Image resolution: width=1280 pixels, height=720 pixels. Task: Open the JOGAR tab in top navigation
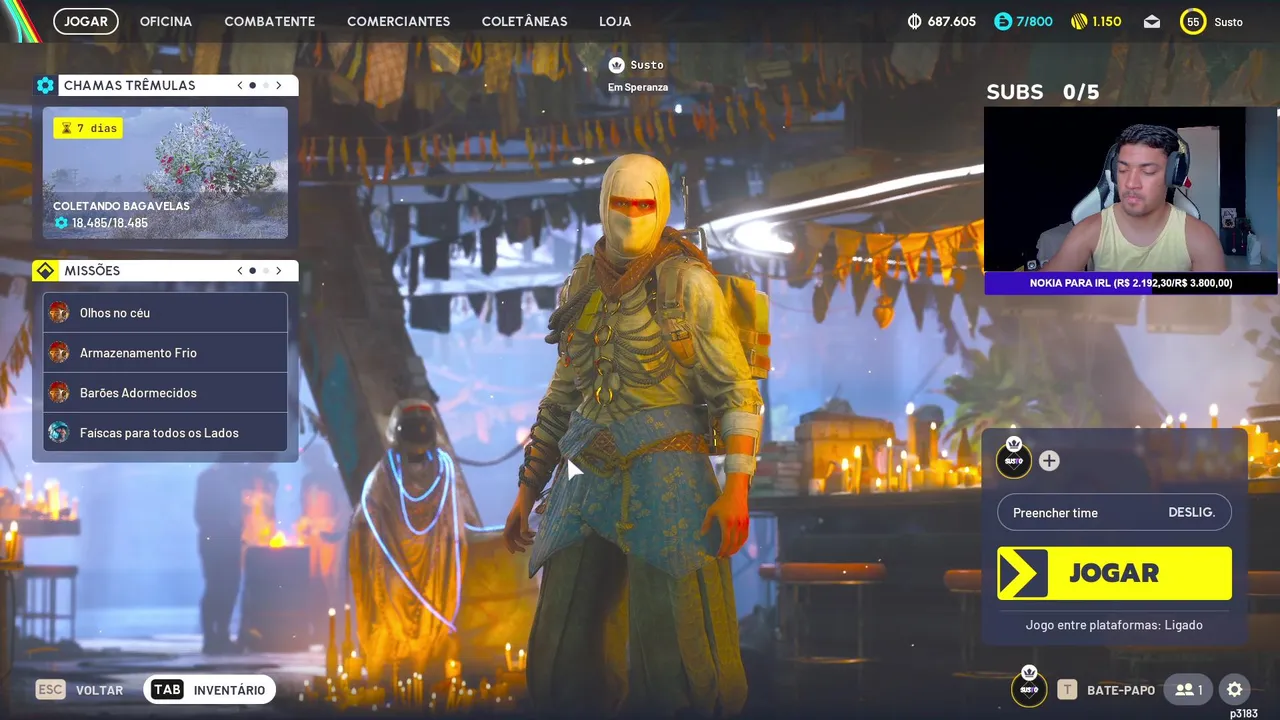coord(86,21)
